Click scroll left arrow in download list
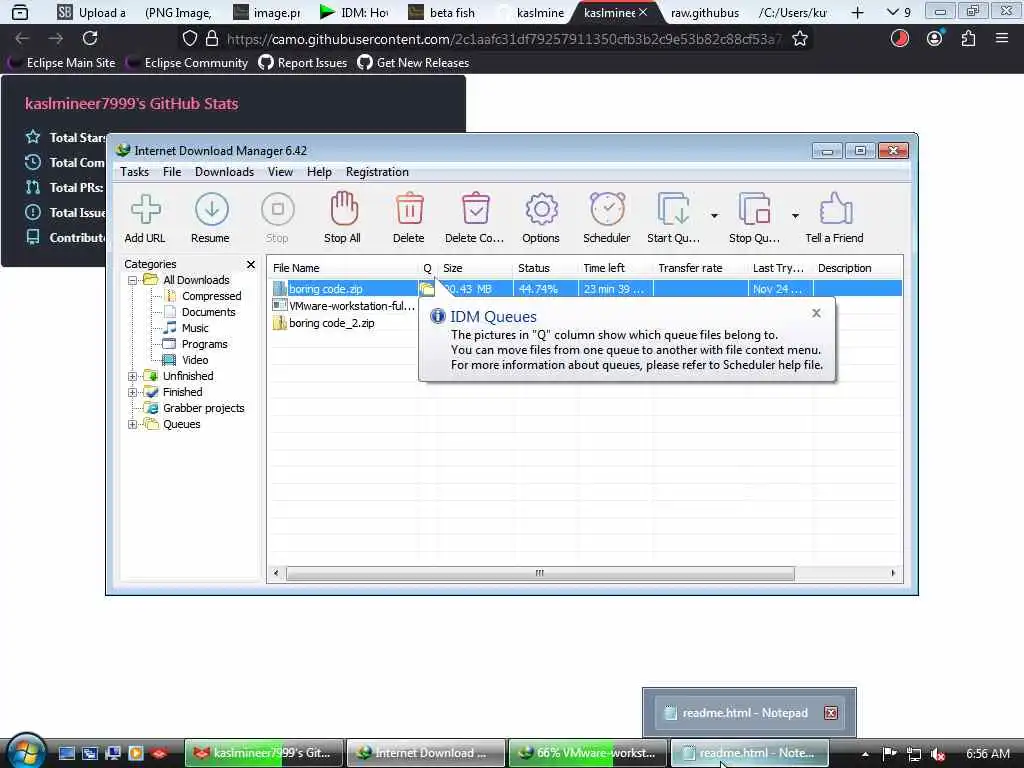This screenshot has width=1024, height=768. click(276, 573)
